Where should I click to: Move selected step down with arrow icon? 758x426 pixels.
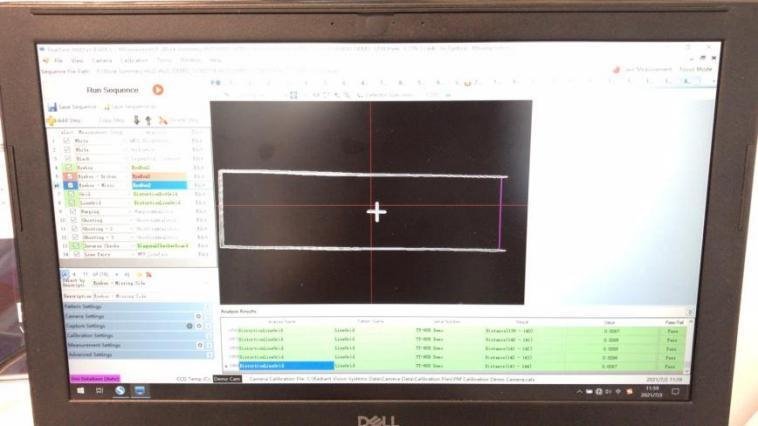pyautogui.click(x=136, y=120)
